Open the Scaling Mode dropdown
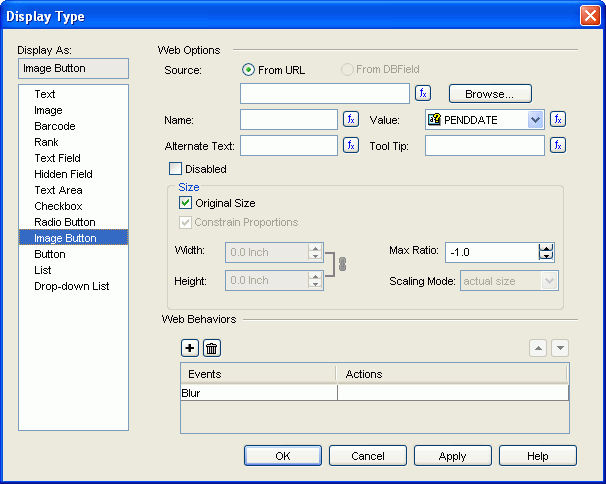 549,281
